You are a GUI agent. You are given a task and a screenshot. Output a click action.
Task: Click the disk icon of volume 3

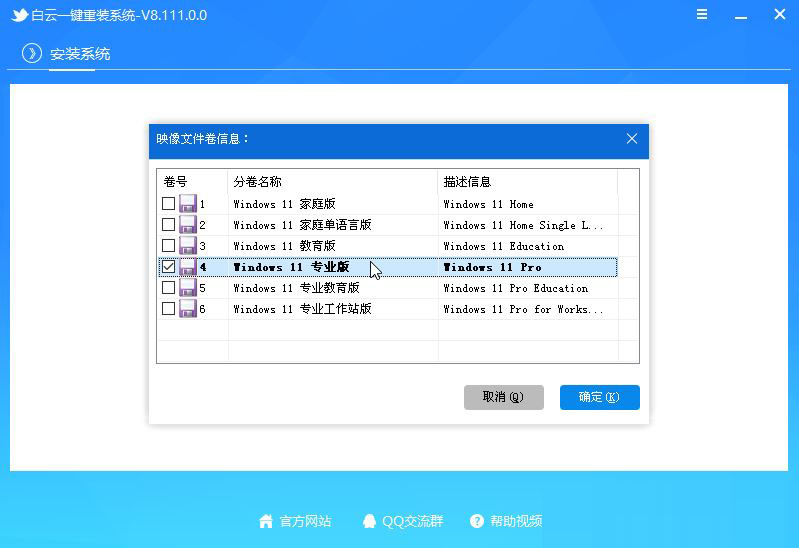pos(188,246)
